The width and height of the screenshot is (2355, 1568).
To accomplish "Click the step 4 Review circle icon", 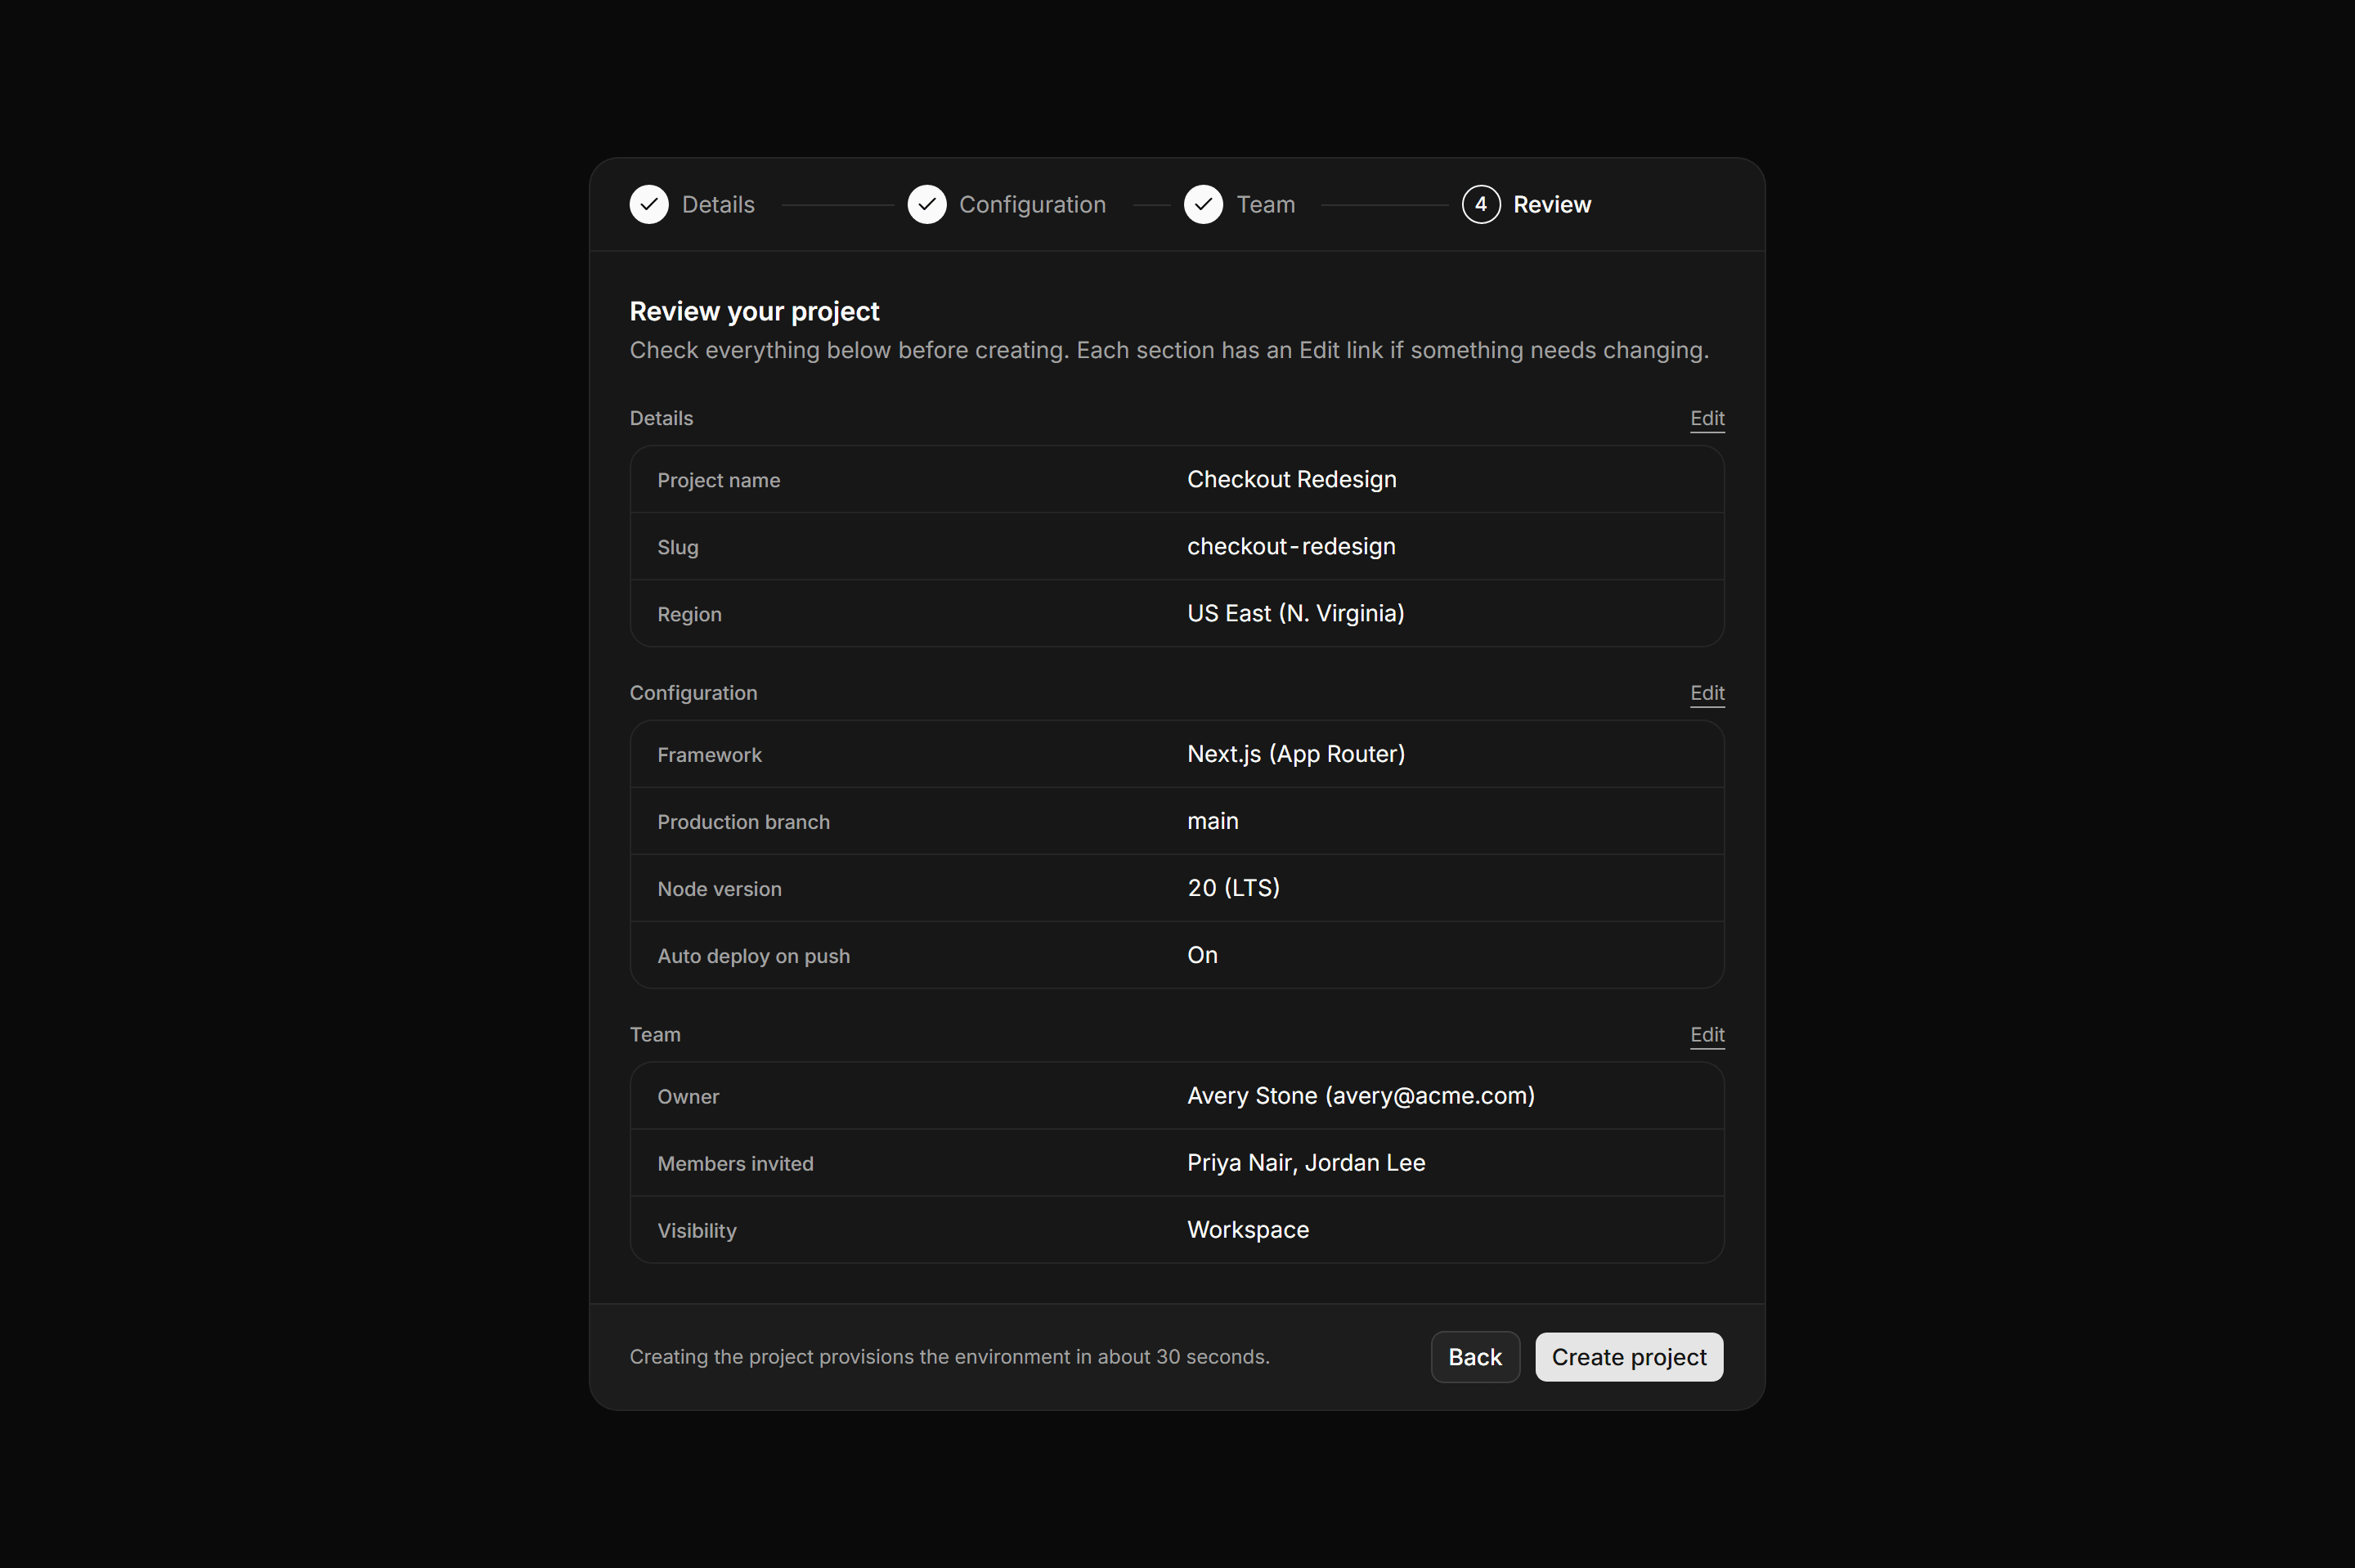I will point(1481,204).
